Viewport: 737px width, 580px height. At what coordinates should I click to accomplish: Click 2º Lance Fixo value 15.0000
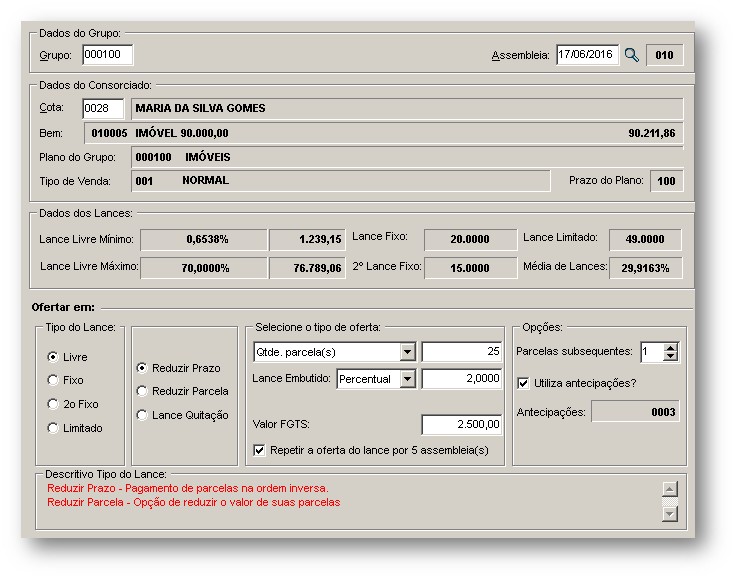[x=470, y=268]
